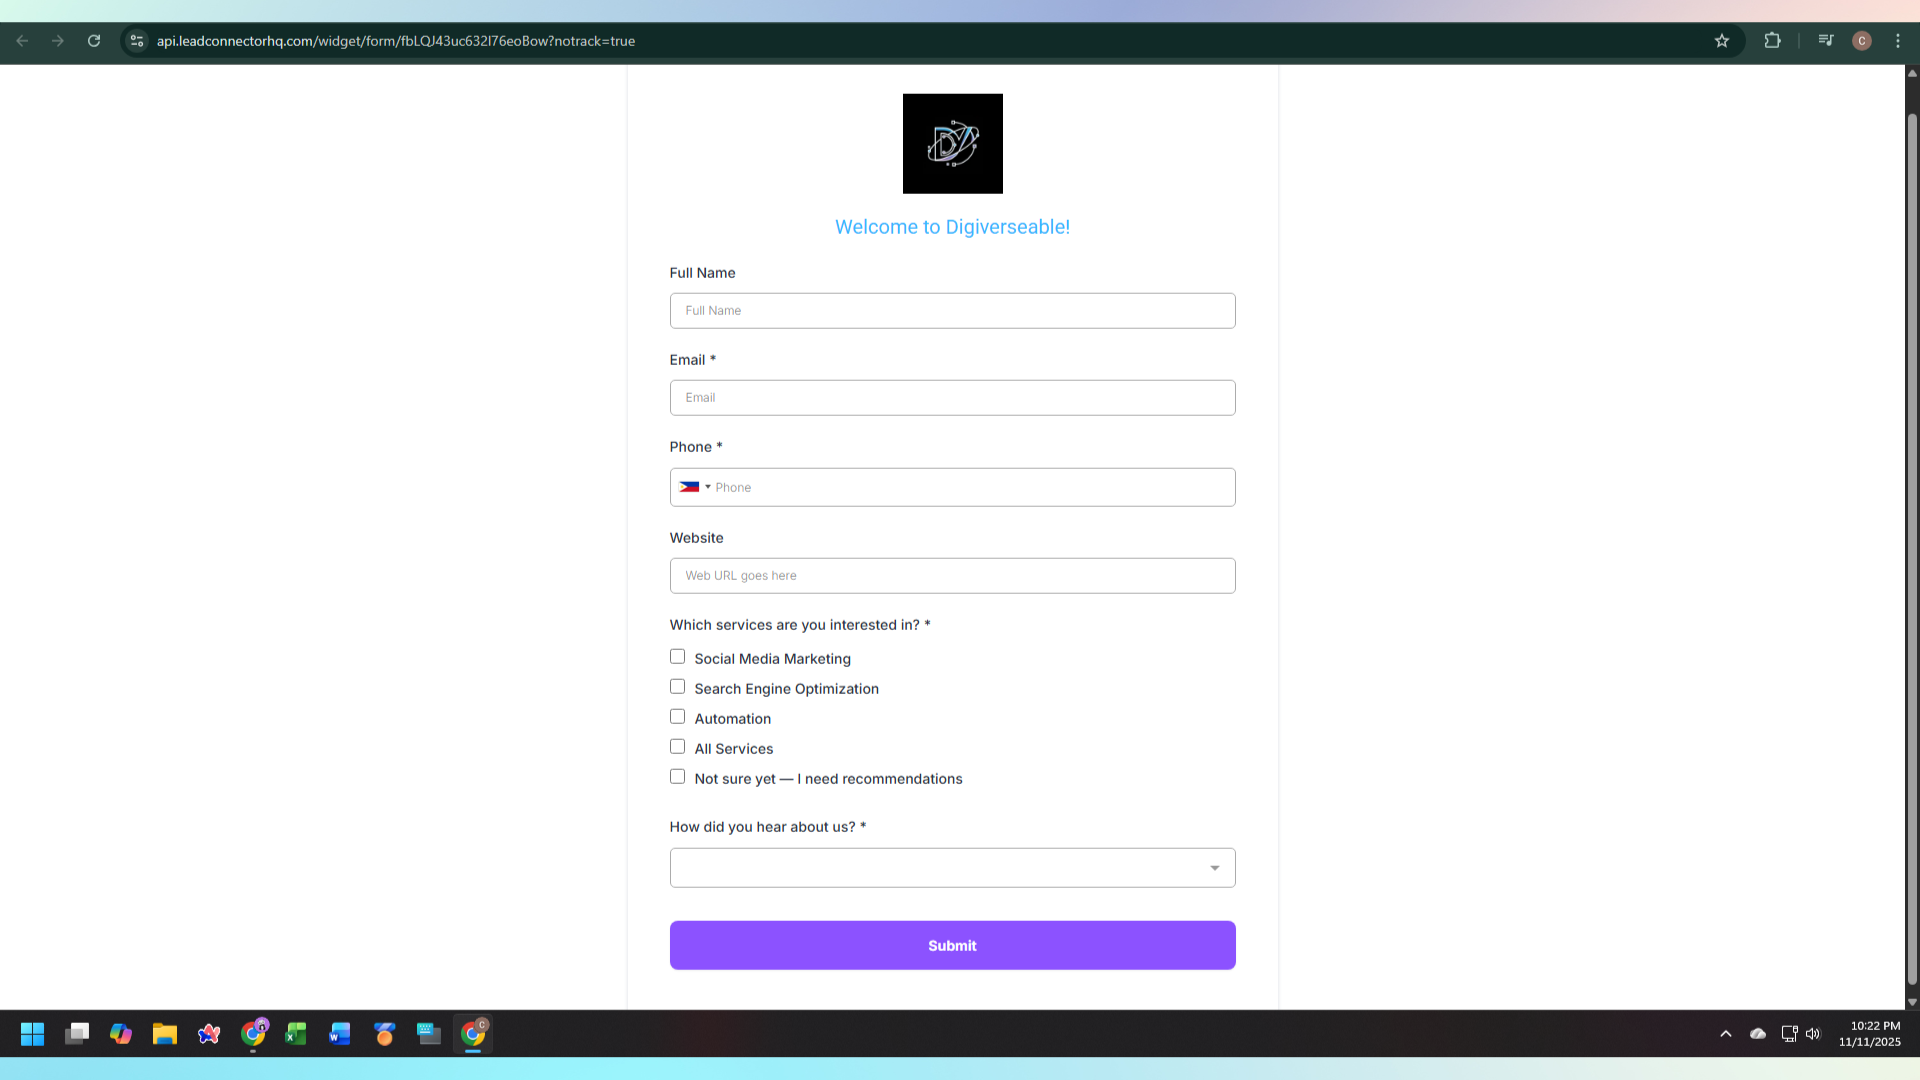The height and width of the screenshot is (1080, 1920).
Task: Enable the Automation checkbox
Action: point(677,717)
